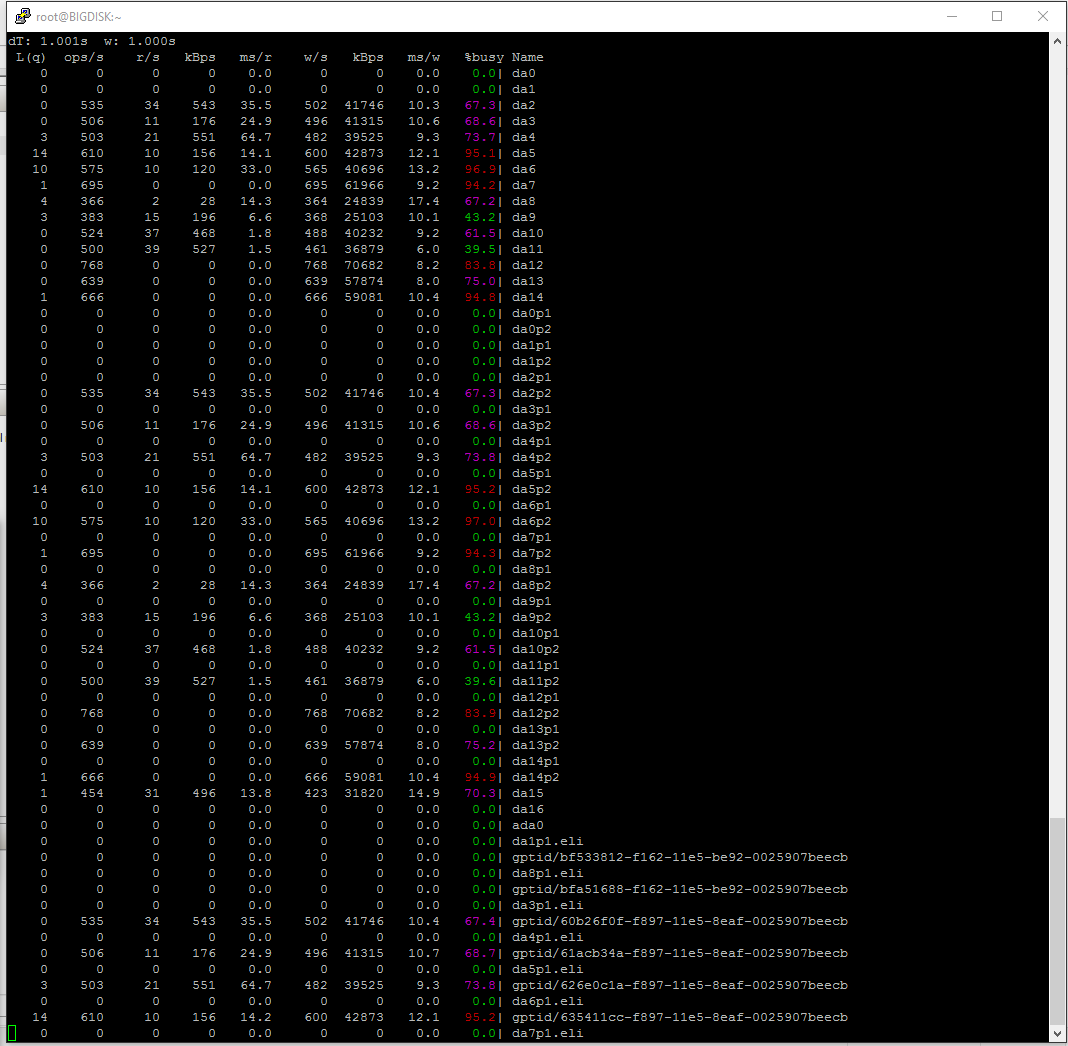Select the ada0 device name
The image size is (1068, 1046).
pyautogui.click(x=528, y=825)
